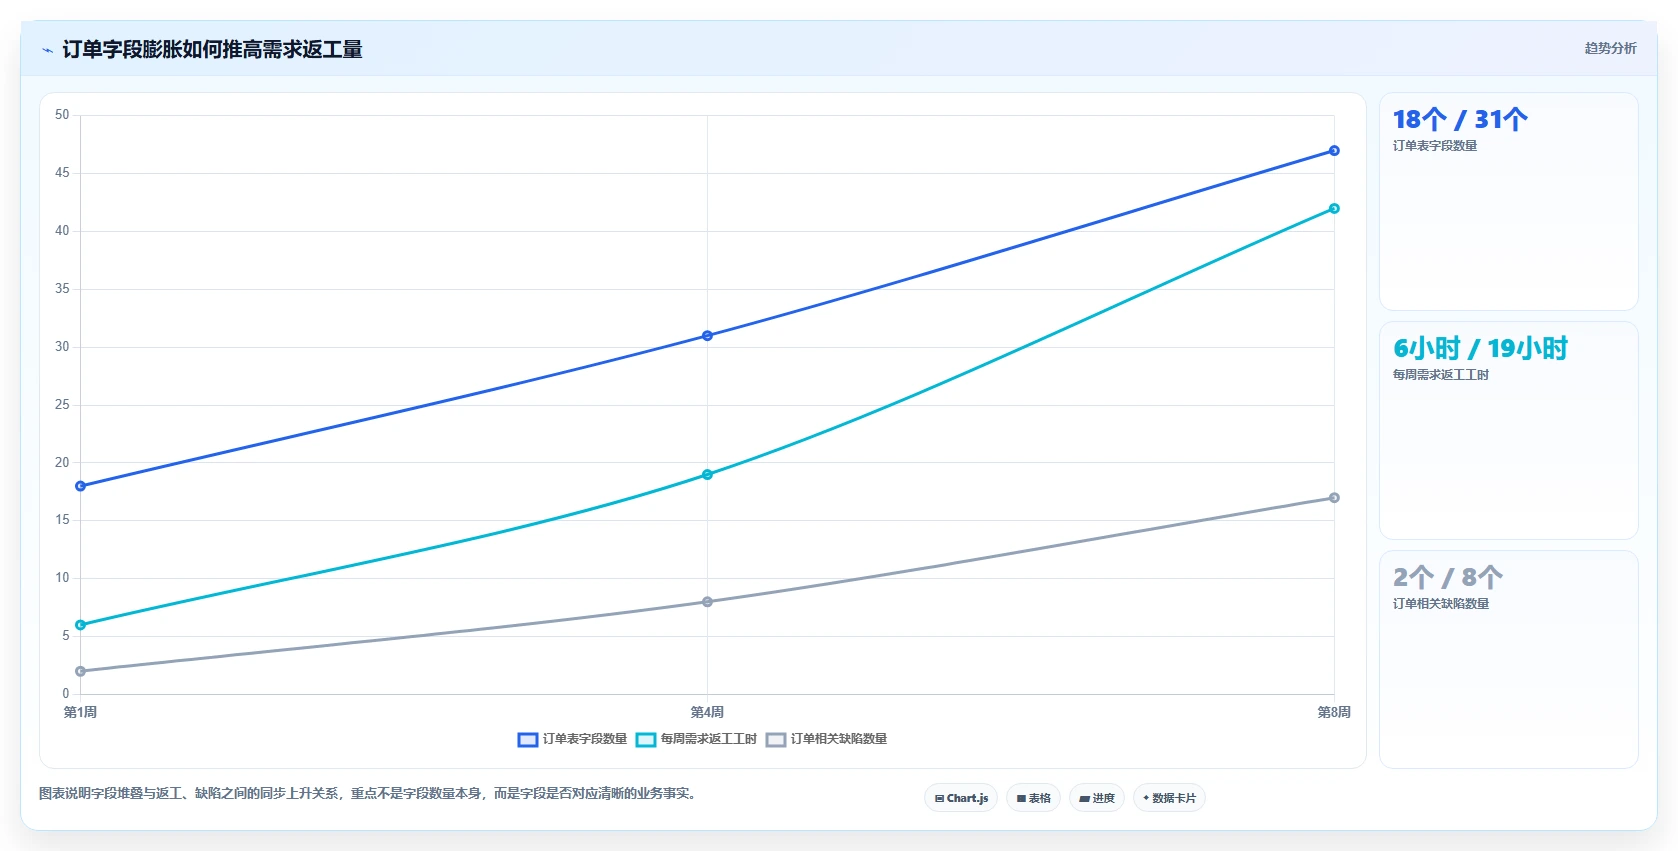This screenshot has width=1678, height=851.
Task: Toggle the 每周需求返工工时 legend item
Action: (x=696, y=739)
